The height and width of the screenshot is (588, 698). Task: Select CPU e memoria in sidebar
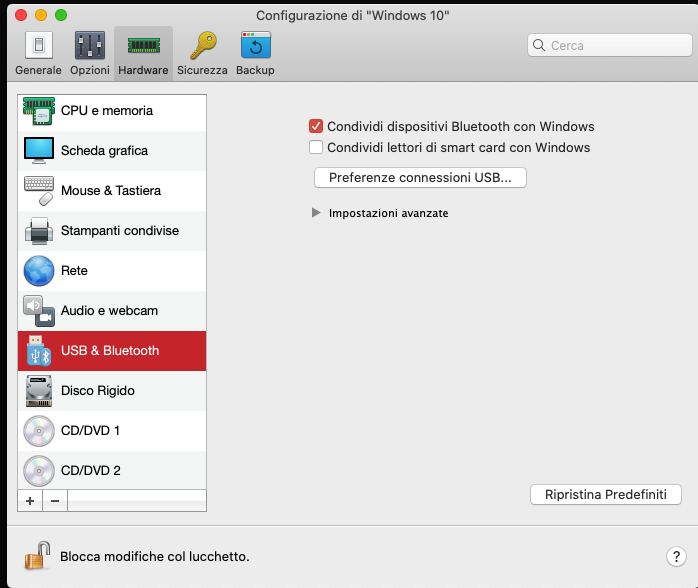point(112,111)
